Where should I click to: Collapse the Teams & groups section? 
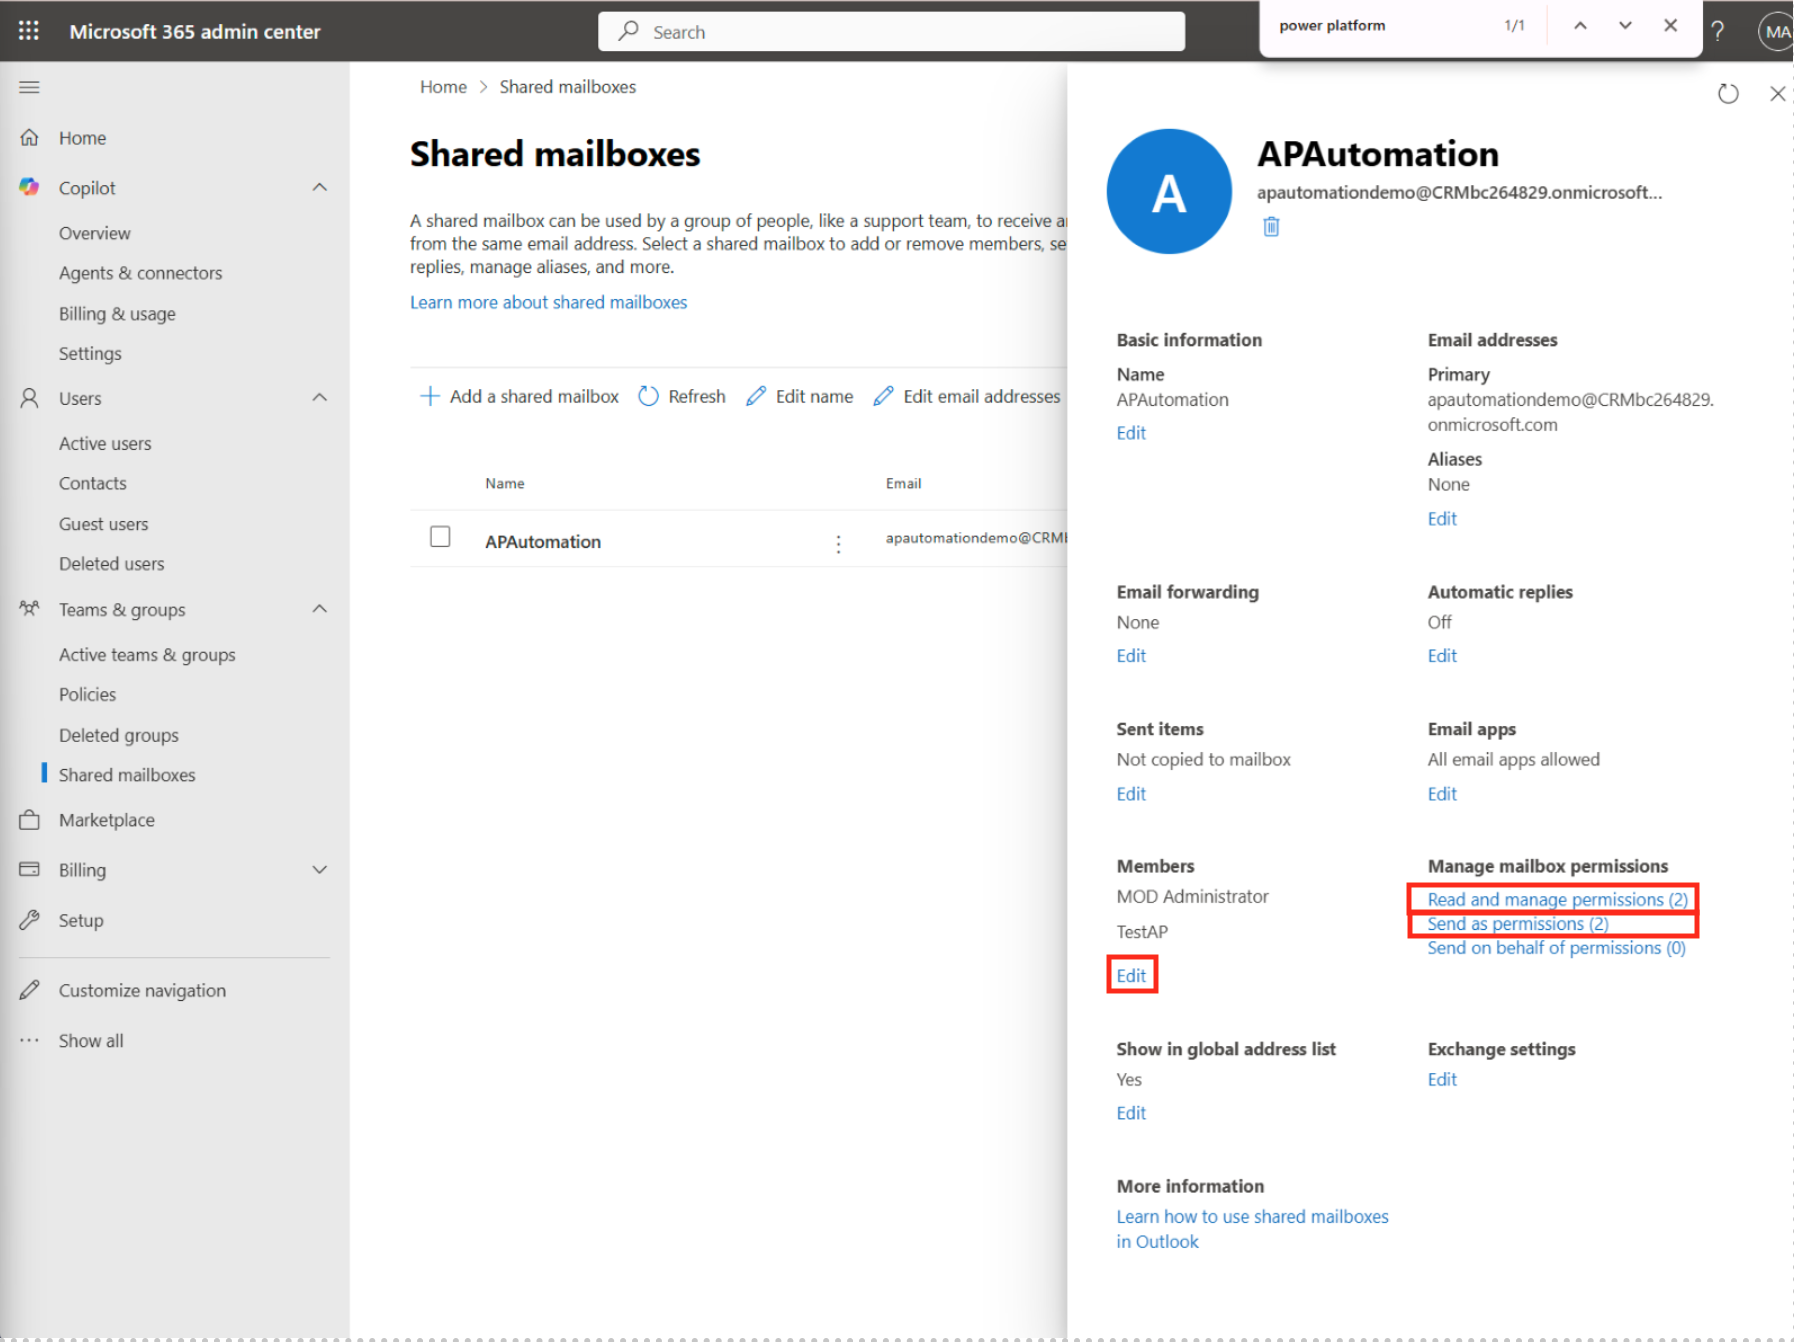point(320,609)
